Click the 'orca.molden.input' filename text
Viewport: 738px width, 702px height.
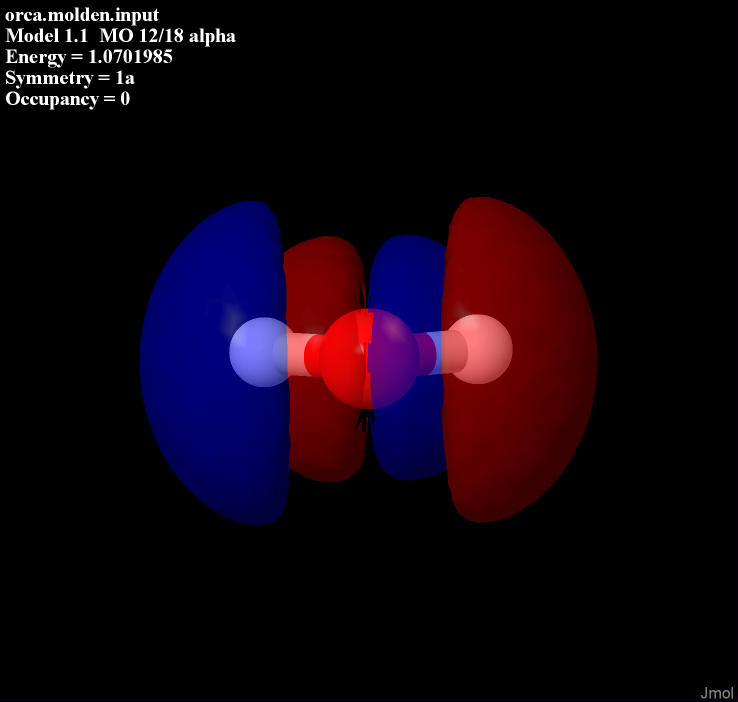tap(82, 15)
